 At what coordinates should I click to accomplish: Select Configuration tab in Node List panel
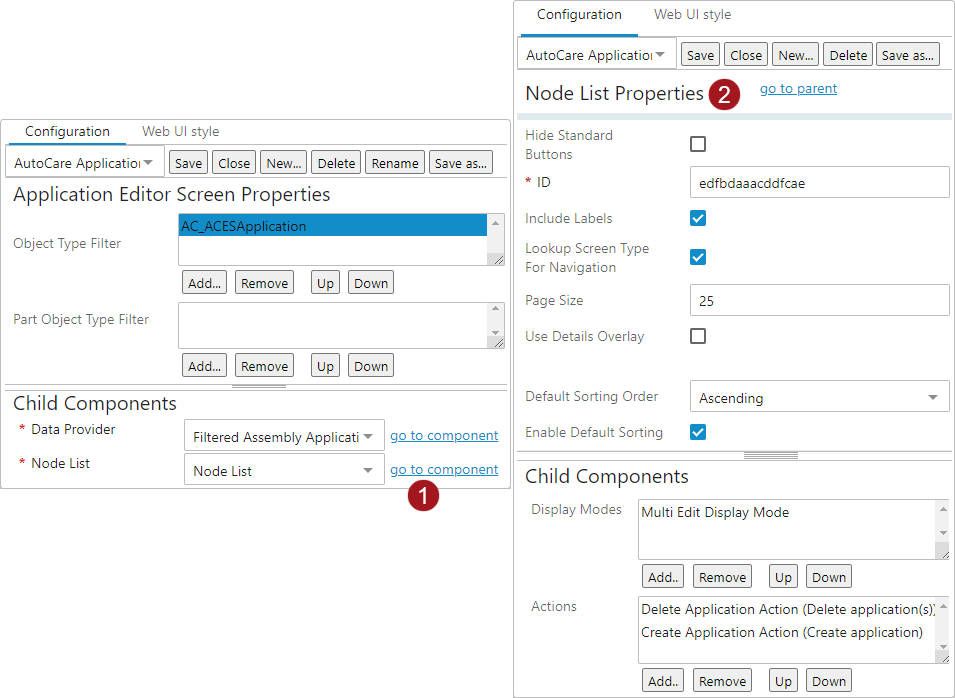coord(579,15)
